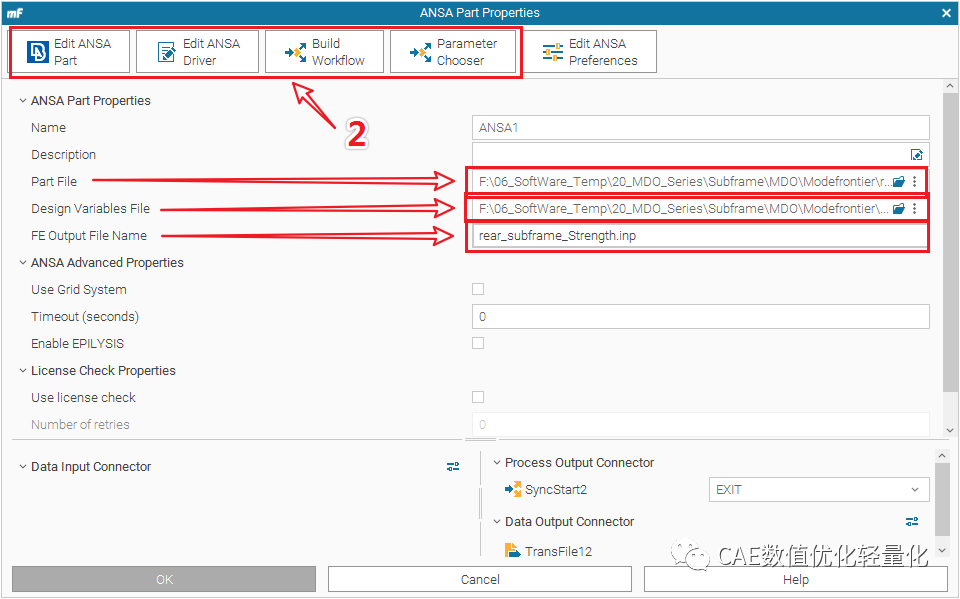Screen dimensions: 960x599
Task: Click the Part File label
Action: [x=54, y=182]
